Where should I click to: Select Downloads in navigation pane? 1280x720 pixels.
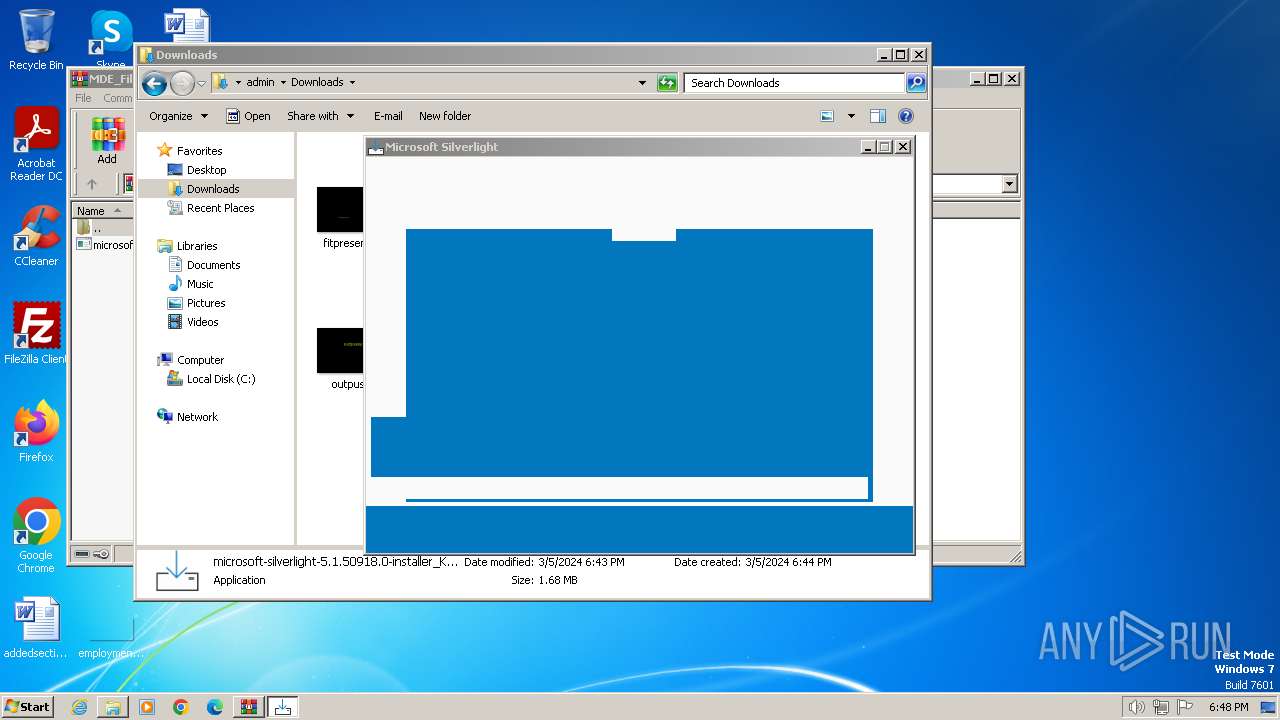point(213,189)
